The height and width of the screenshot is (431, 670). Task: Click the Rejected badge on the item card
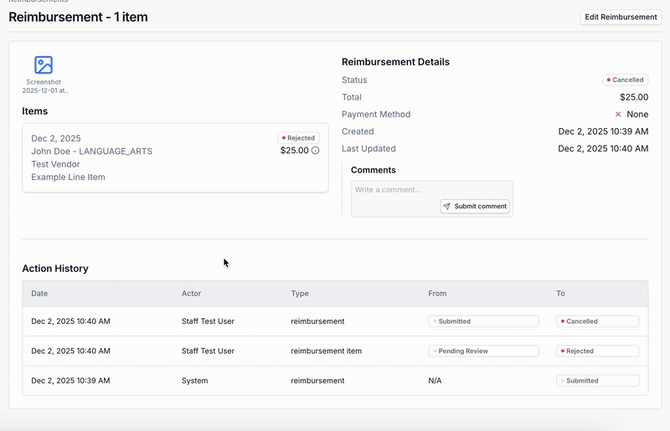click(x=298, y=138)
